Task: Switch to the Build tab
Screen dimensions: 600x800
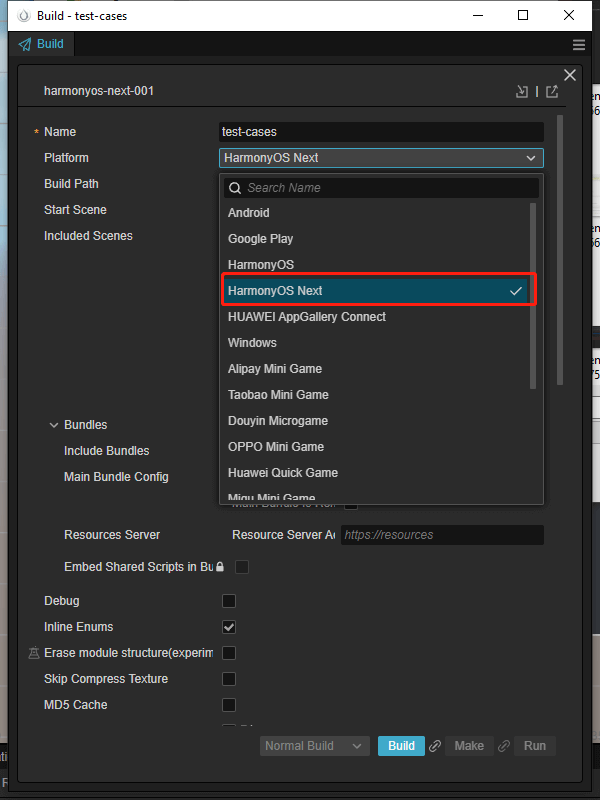Action: click(x=41, y=44)
